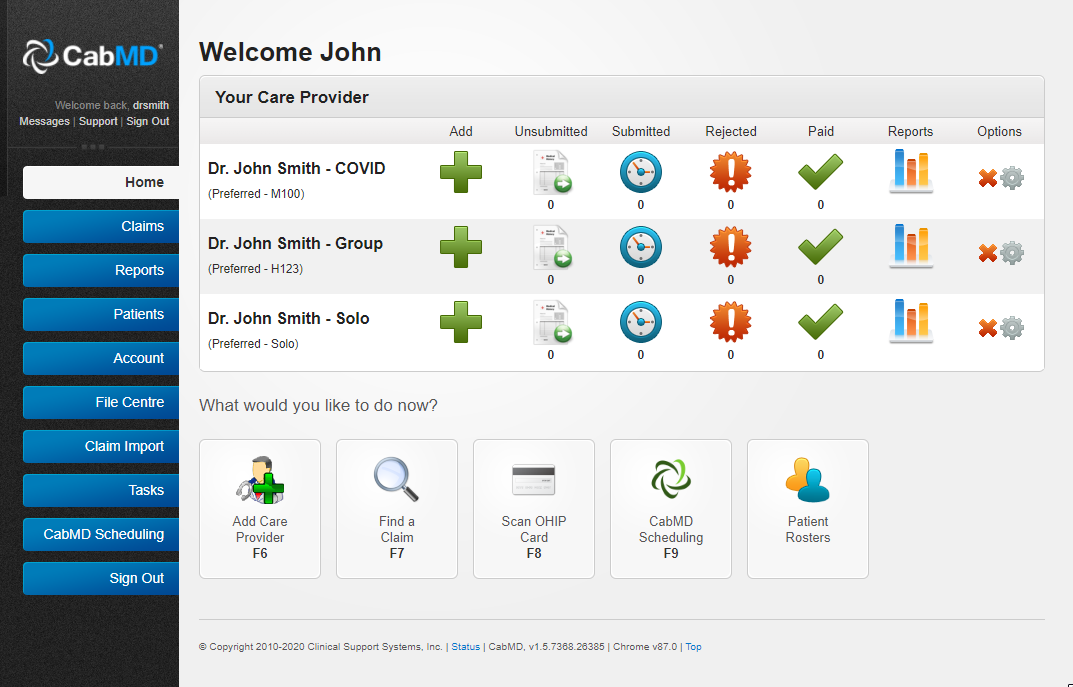The image size is (1073, 687).
Task: Select File Centre from the sidebar
Action: (x=102, y=402)
